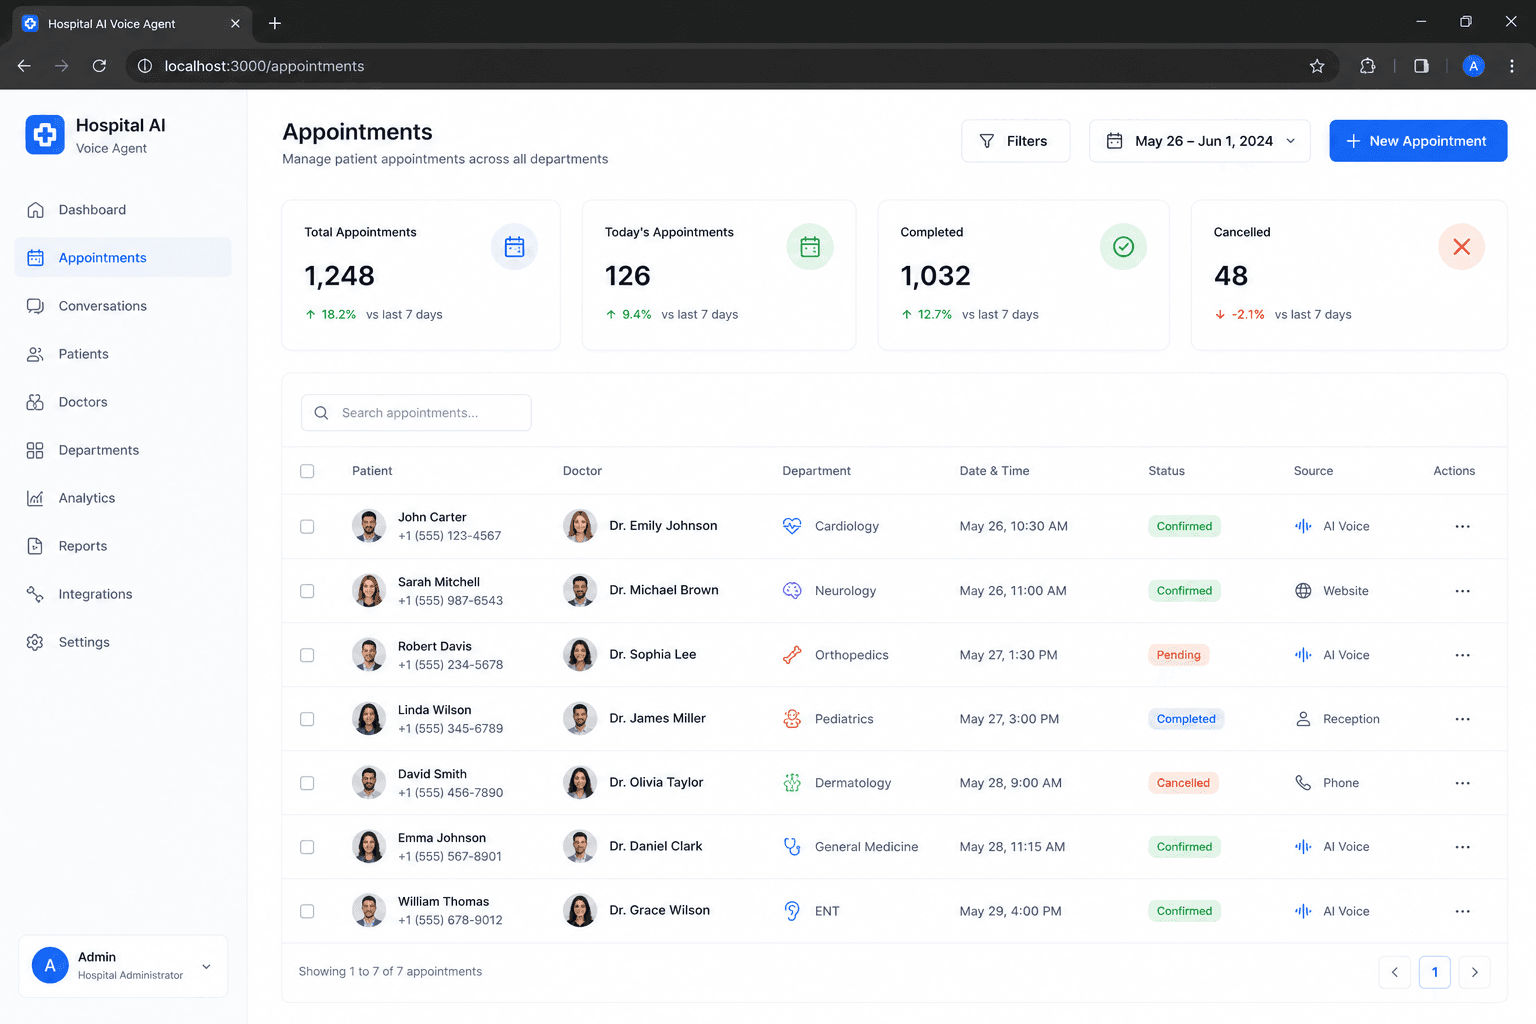Toggle the select-all checkbox in table header

(307, 471)
